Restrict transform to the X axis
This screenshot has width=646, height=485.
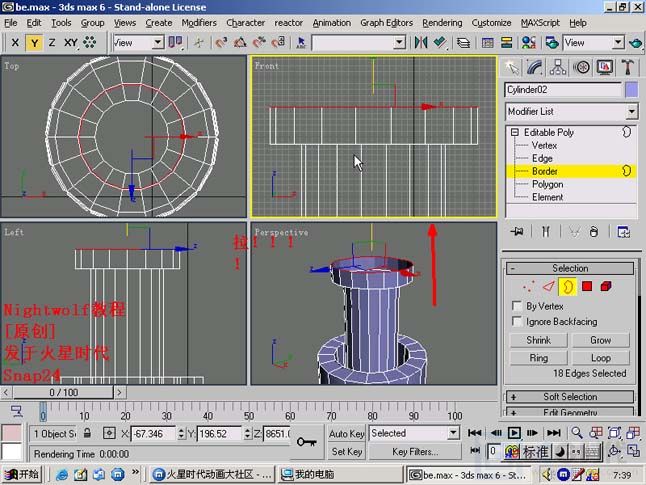[x=15, y=42]
